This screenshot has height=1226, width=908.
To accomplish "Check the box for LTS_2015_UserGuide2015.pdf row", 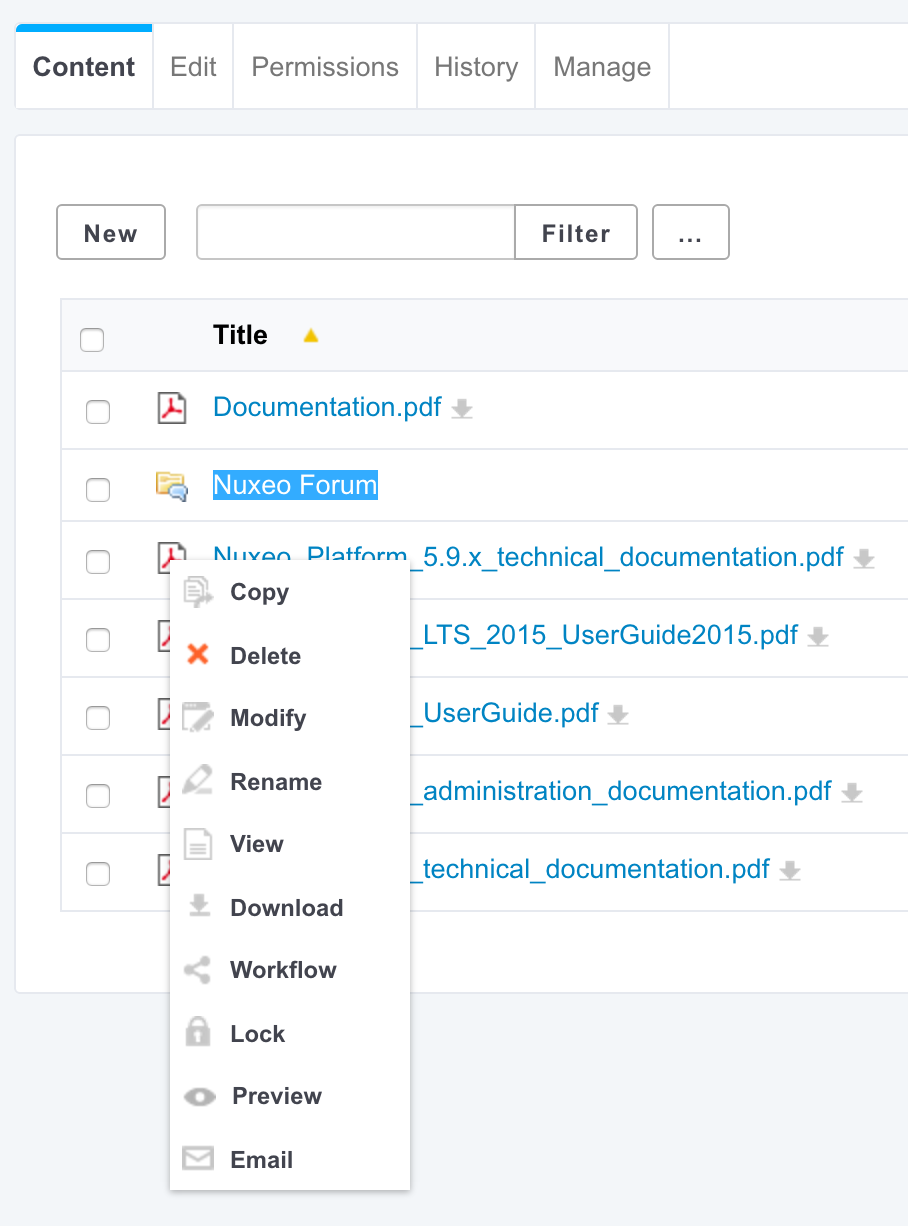I will pyautogui.click(x=98, y=640).
